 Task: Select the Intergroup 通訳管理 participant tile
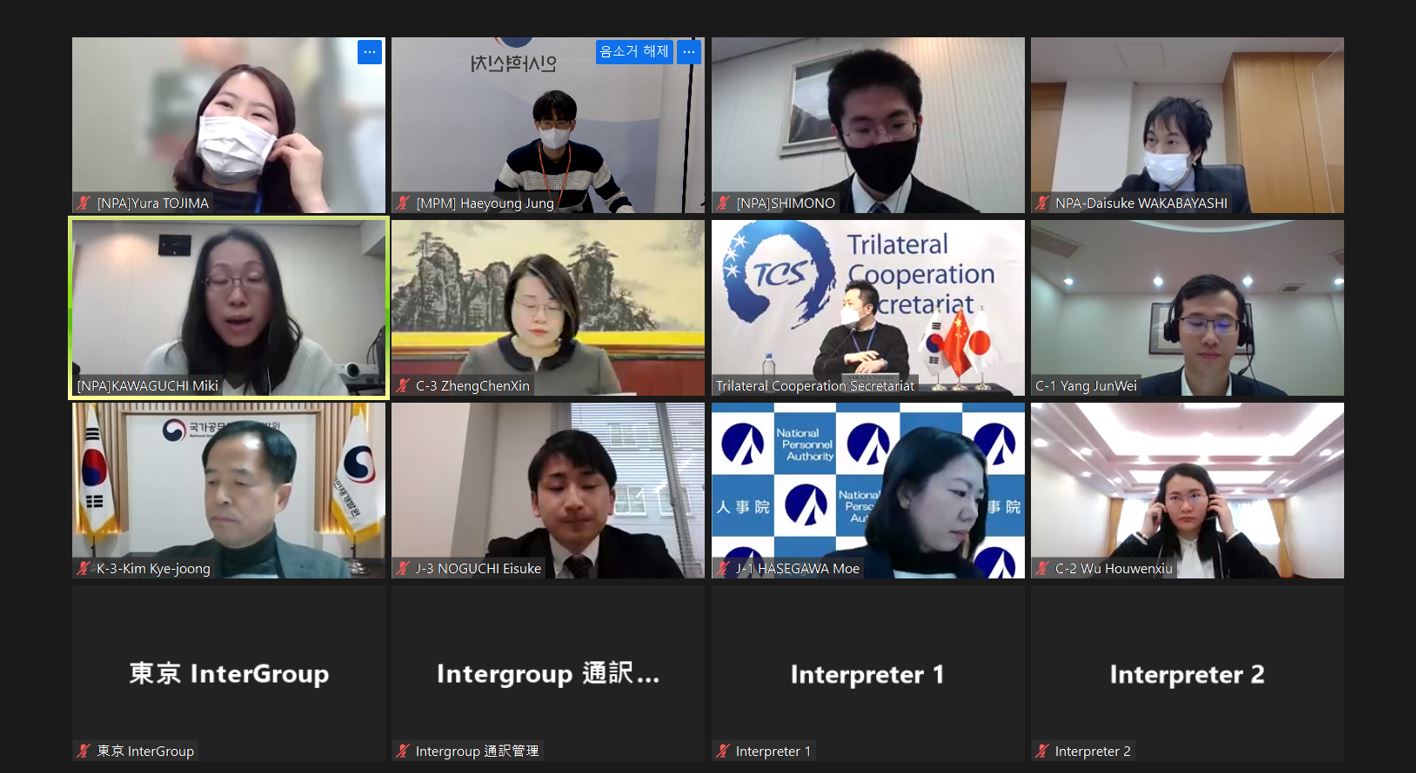point(548,673)
